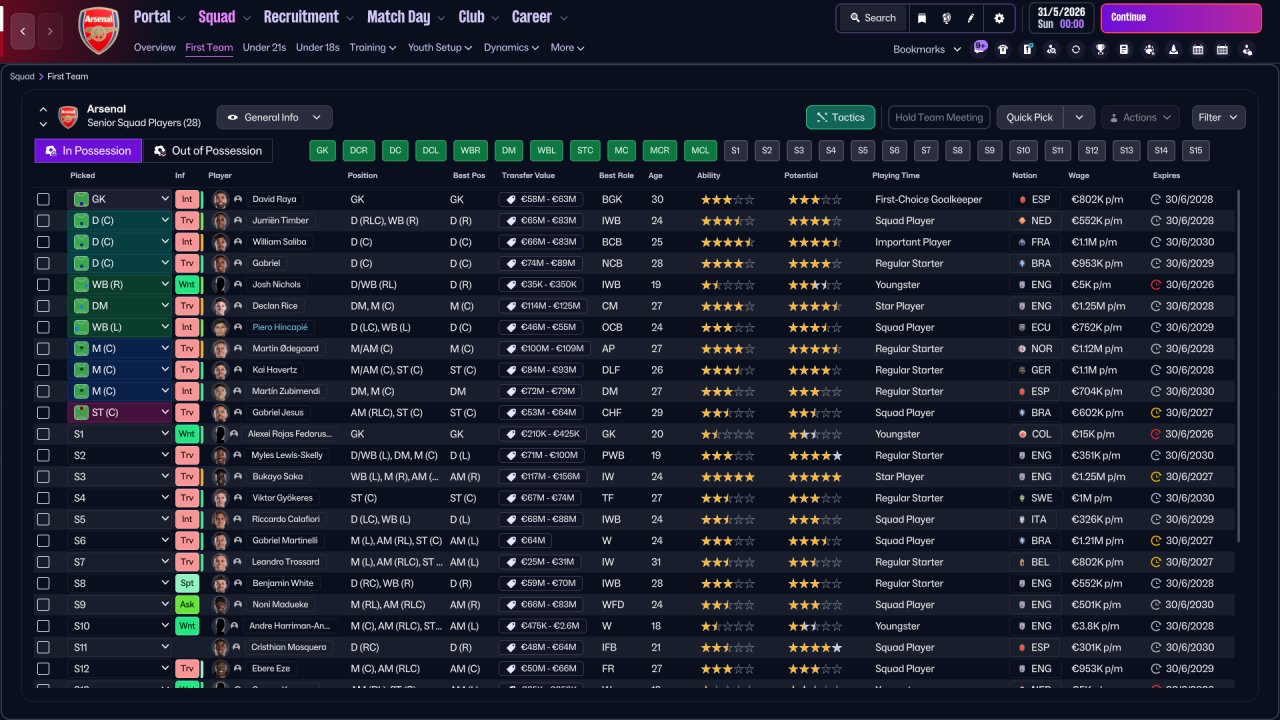Select Viktor Gyökeres's checkbox
The image size is (1280, 720).
coord(43,498)
